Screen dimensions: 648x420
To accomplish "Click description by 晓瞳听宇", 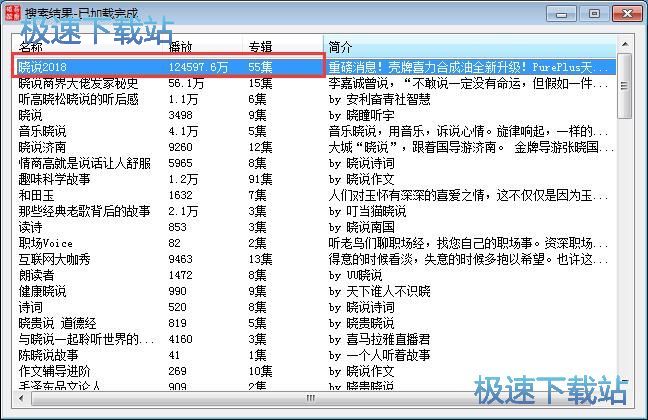I will point(362,115).
